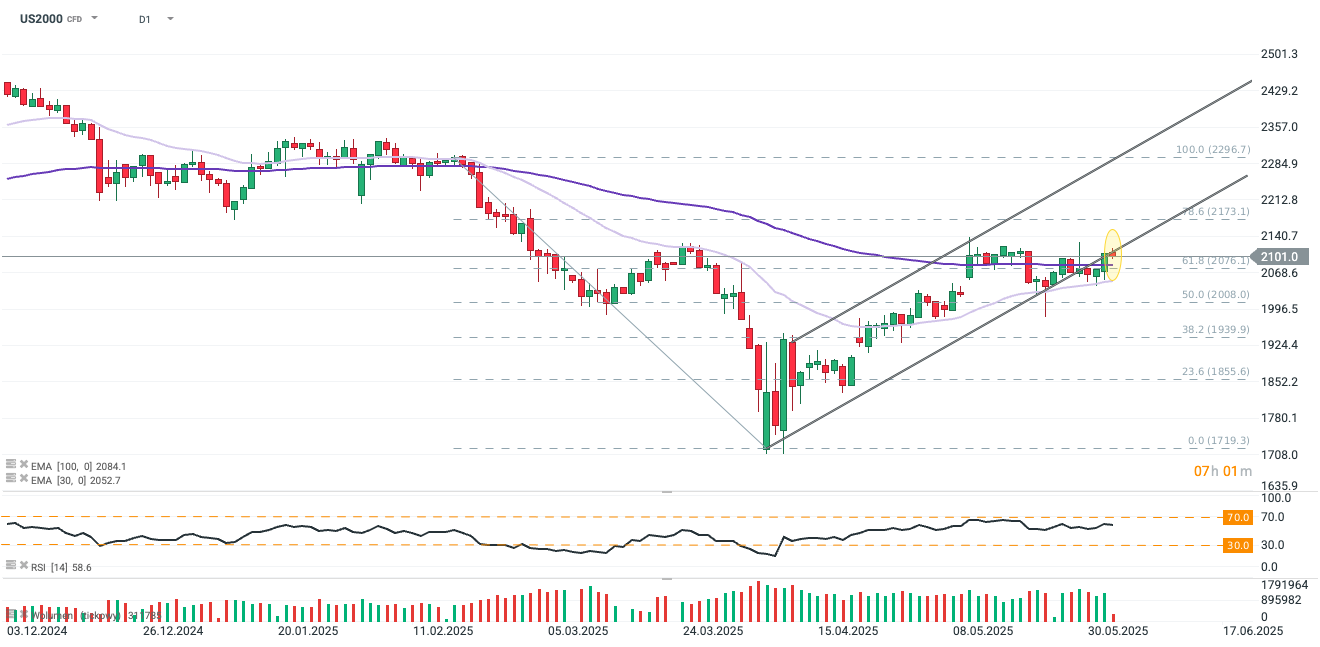Expand the D1 timeframe dropdown
This screenshot has height=647, width=1320.
pyautogui.click(x=169, y=18)
